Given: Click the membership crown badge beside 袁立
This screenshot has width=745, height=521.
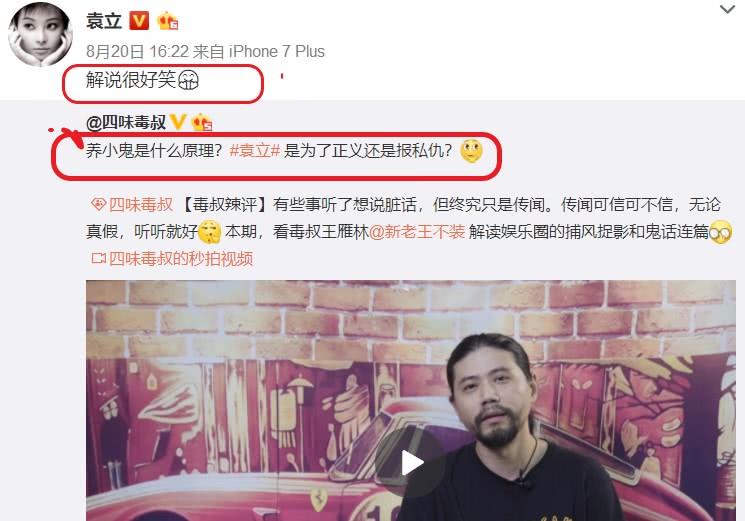Looking at the screenshot, I should pyautogui.click(x=168, y=21).
